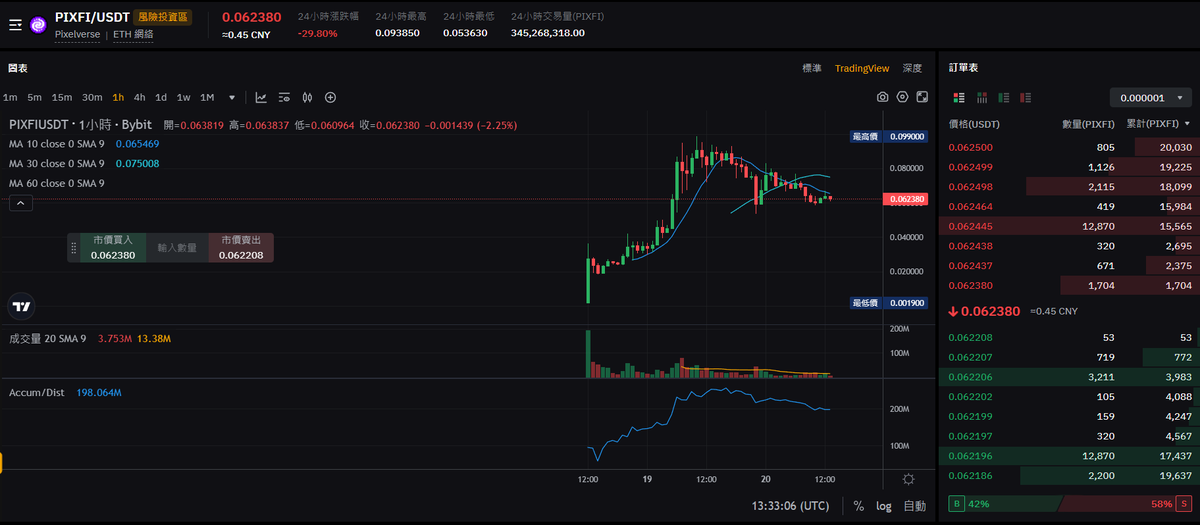This screenshot has width=1200, height=525.
Task: Open more timeframes dropdown arrow
Action: 232,97
